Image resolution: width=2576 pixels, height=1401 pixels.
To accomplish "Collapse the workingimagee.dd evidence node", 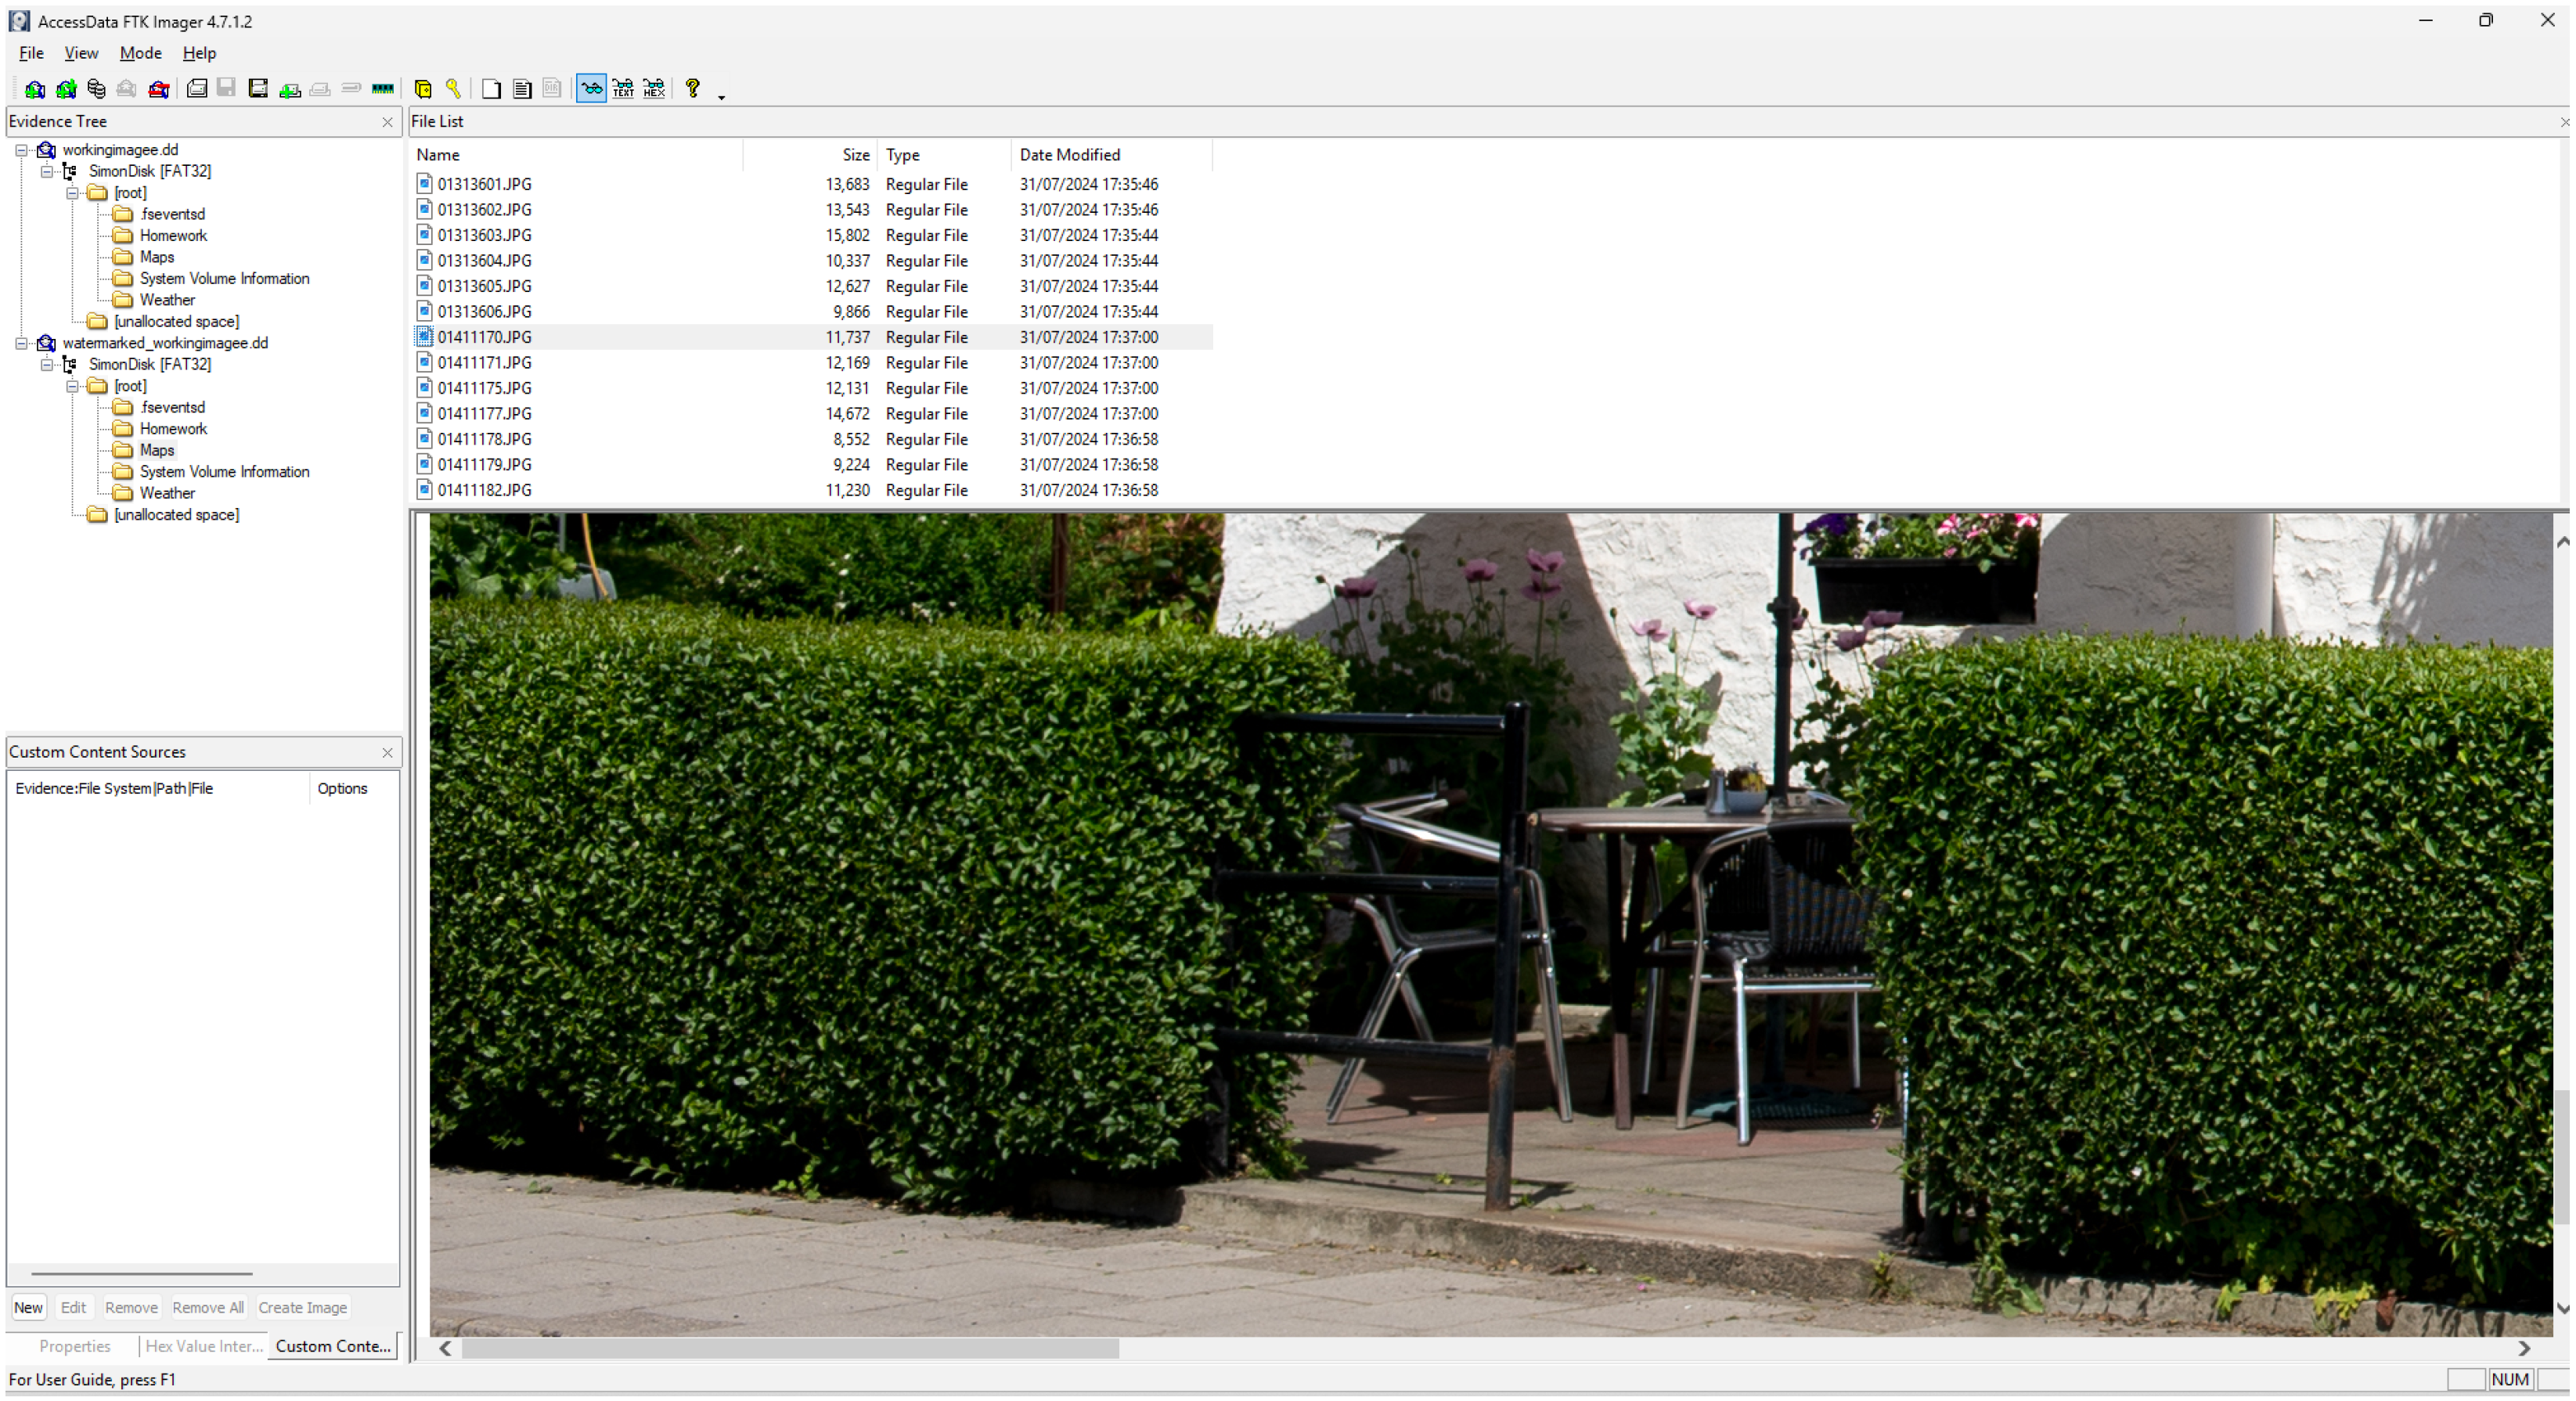I will 21,150.
